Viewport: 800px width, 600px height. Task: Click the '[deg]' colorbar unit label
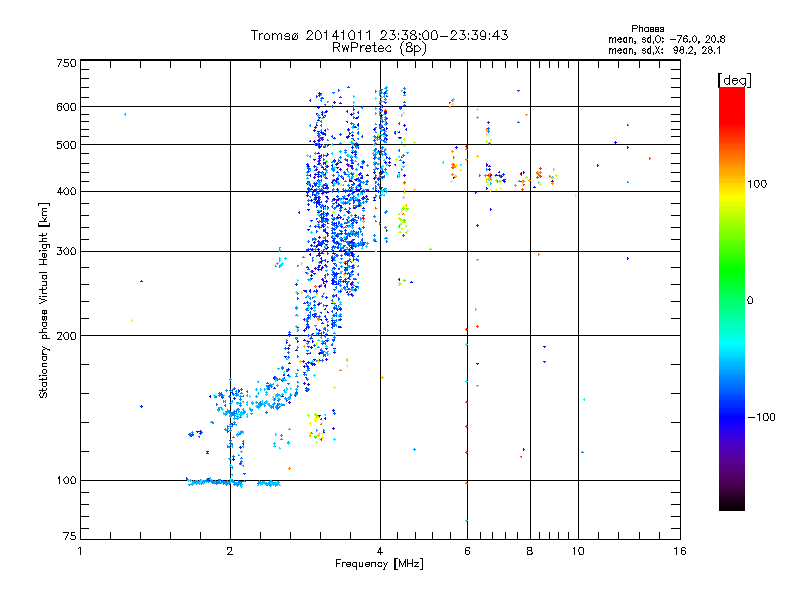pos(734,80)
